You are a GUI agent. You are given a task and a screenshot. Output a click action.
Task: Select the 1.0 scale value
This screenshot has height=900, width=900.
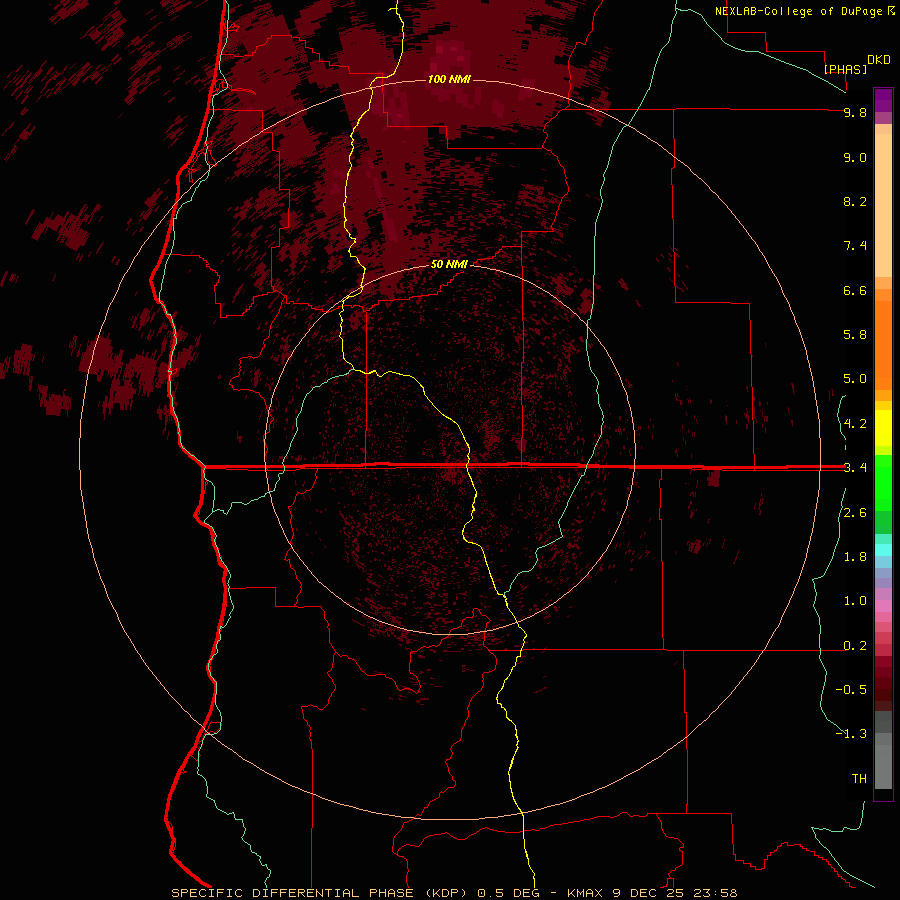coord(855,601)
